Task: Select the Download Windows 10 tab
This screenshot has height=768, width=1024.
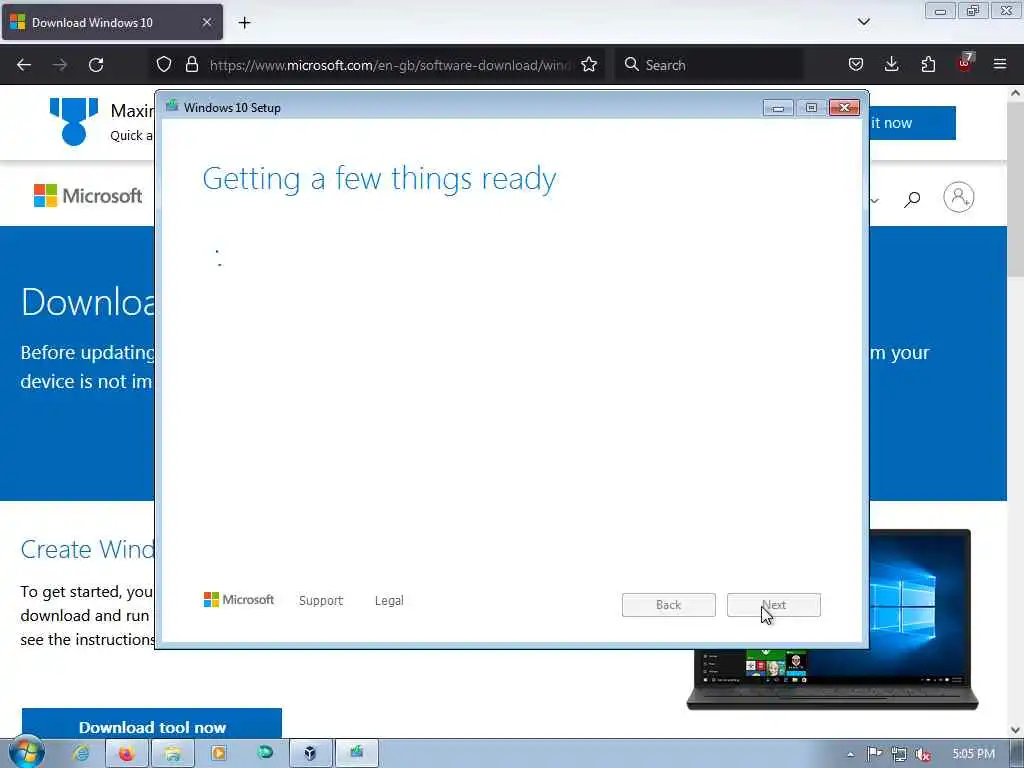Action: 112,23
